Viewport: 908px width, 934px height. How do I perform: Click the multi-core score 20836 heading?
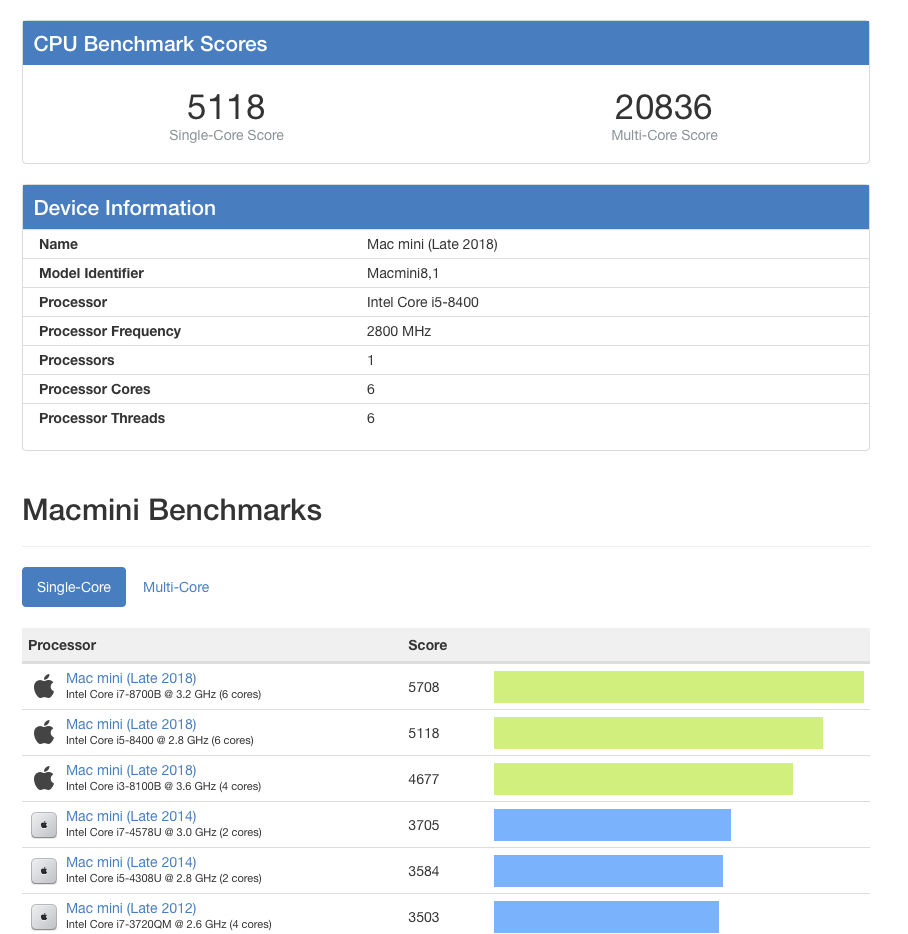point(664,107)
